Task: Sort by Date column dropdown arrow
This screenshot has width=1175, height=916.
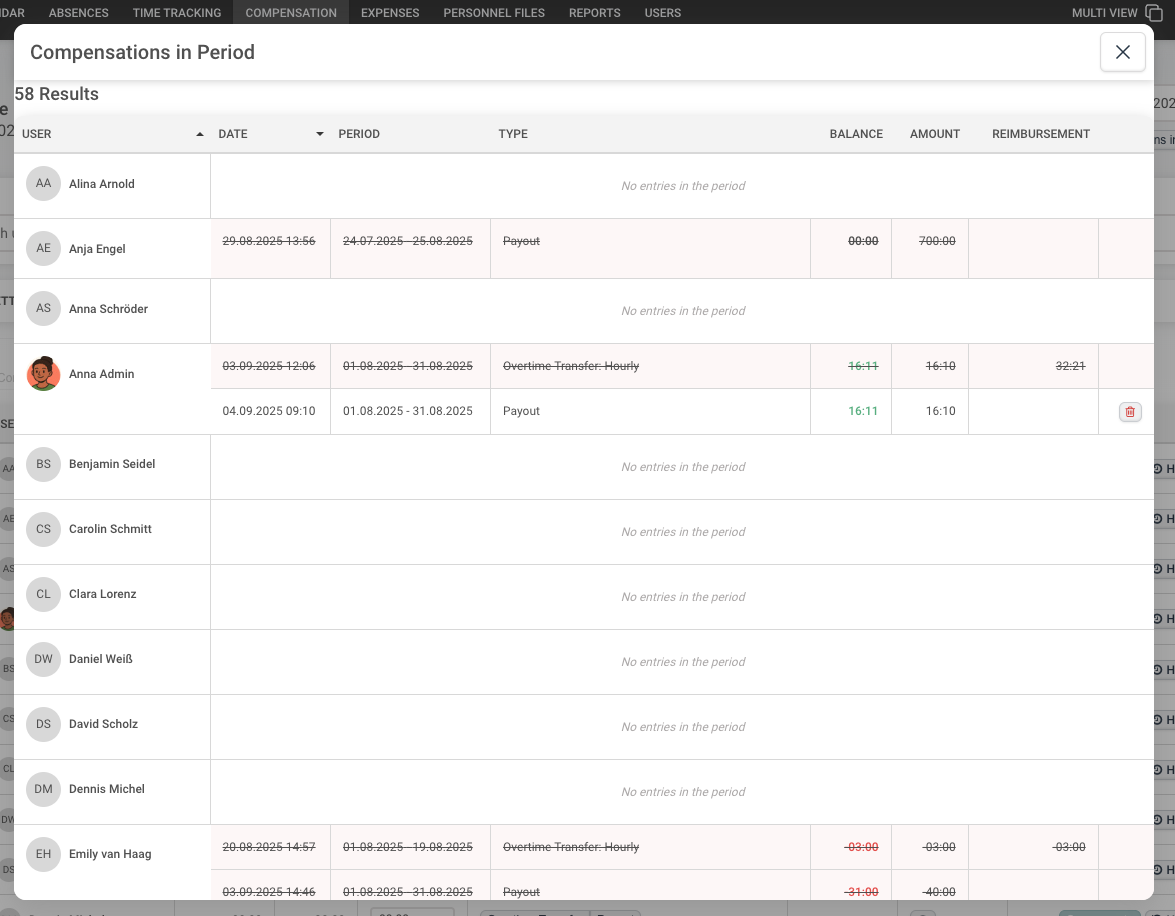Action: click(x=320, y=134)
